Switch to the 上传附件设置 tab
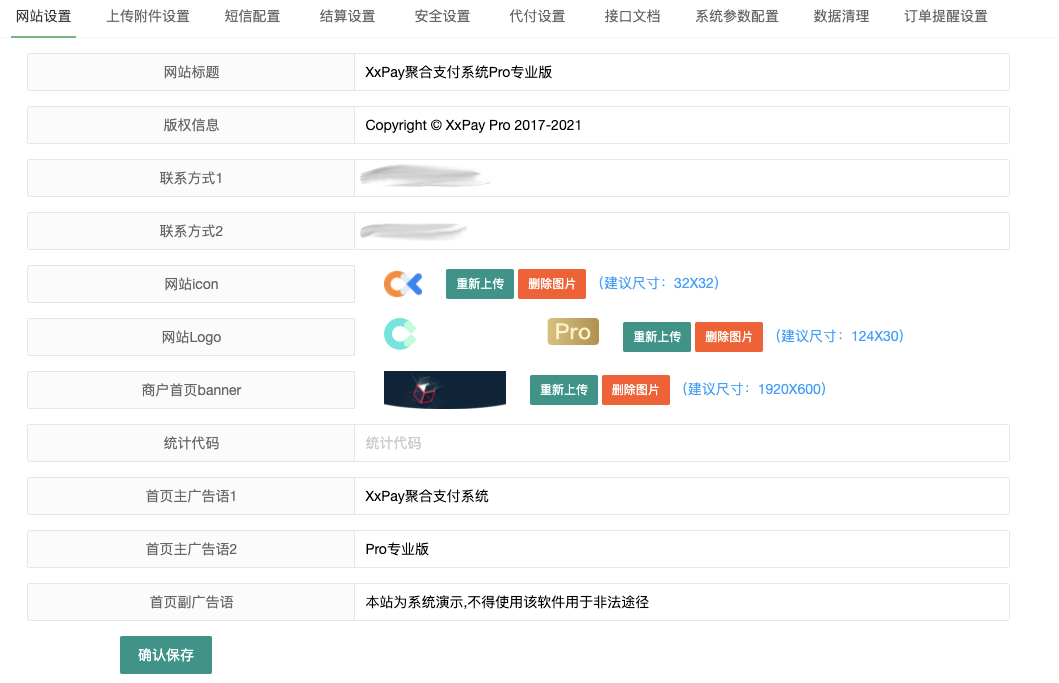 point(147,16)
